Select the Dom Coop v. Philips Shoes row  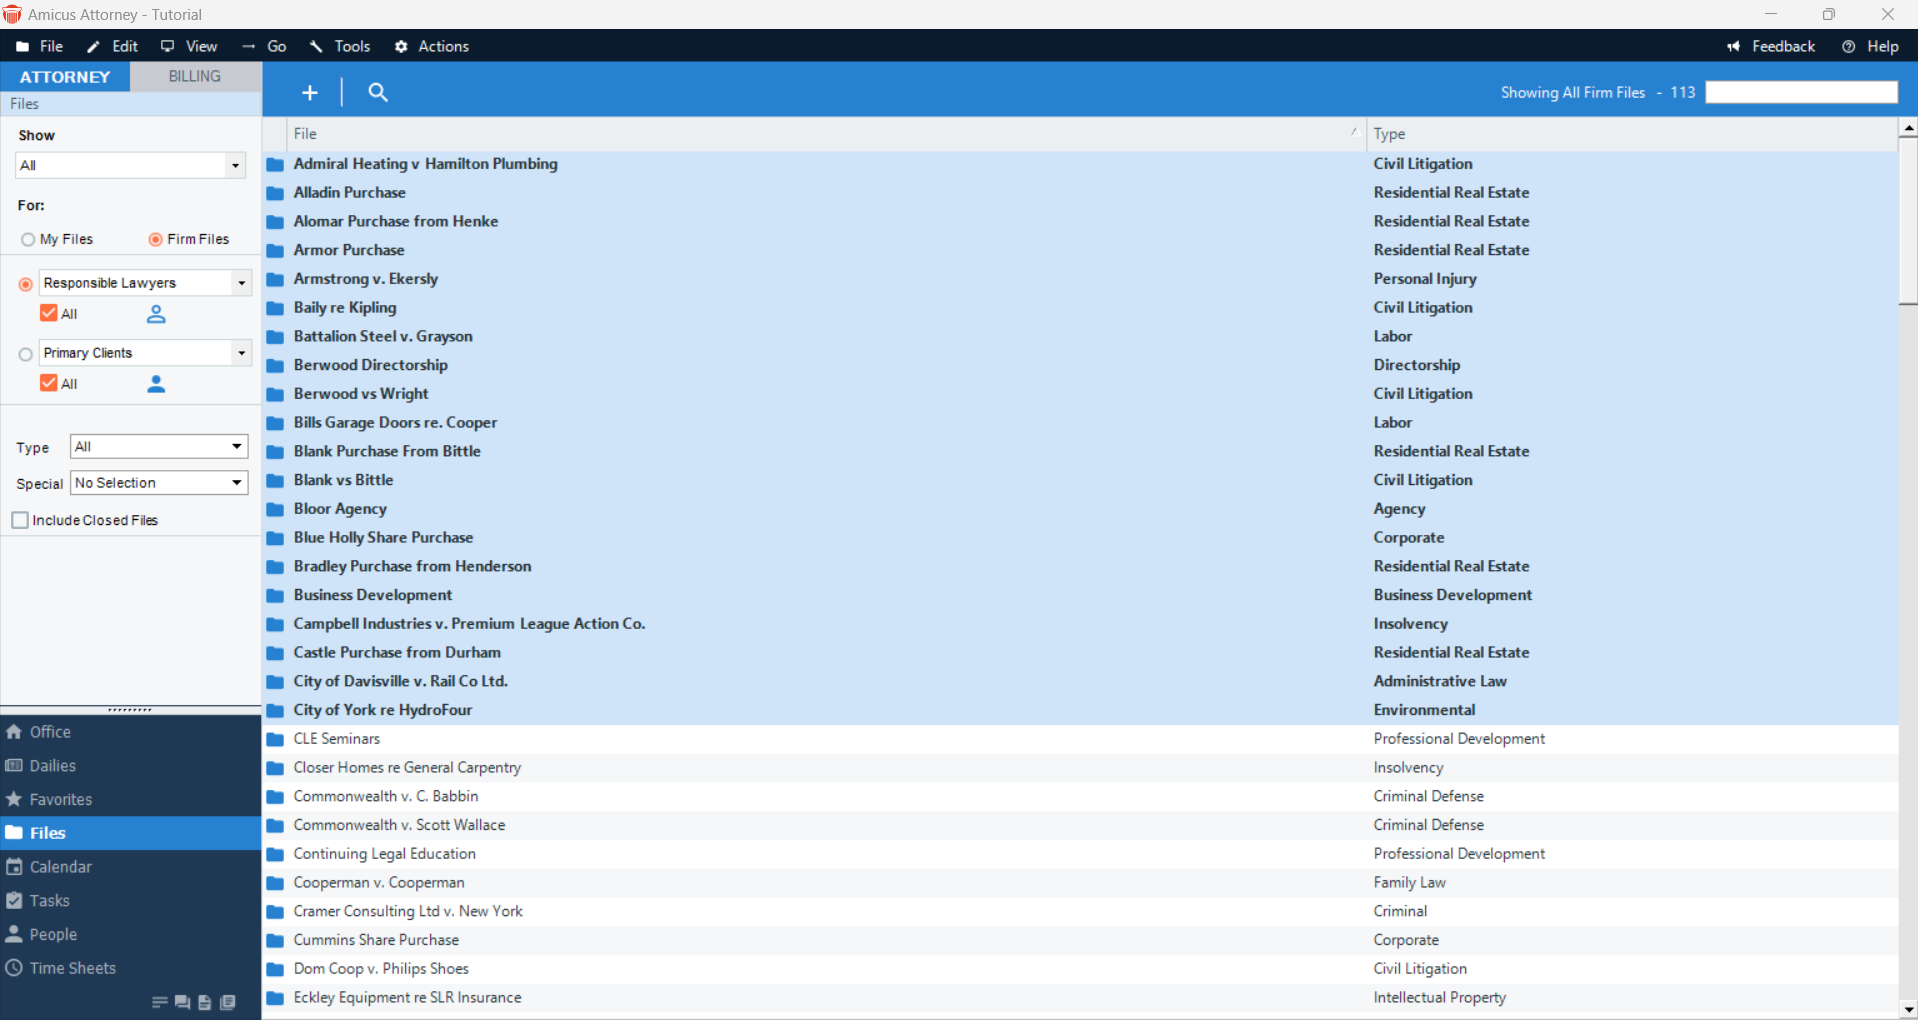coord(1080,969)
